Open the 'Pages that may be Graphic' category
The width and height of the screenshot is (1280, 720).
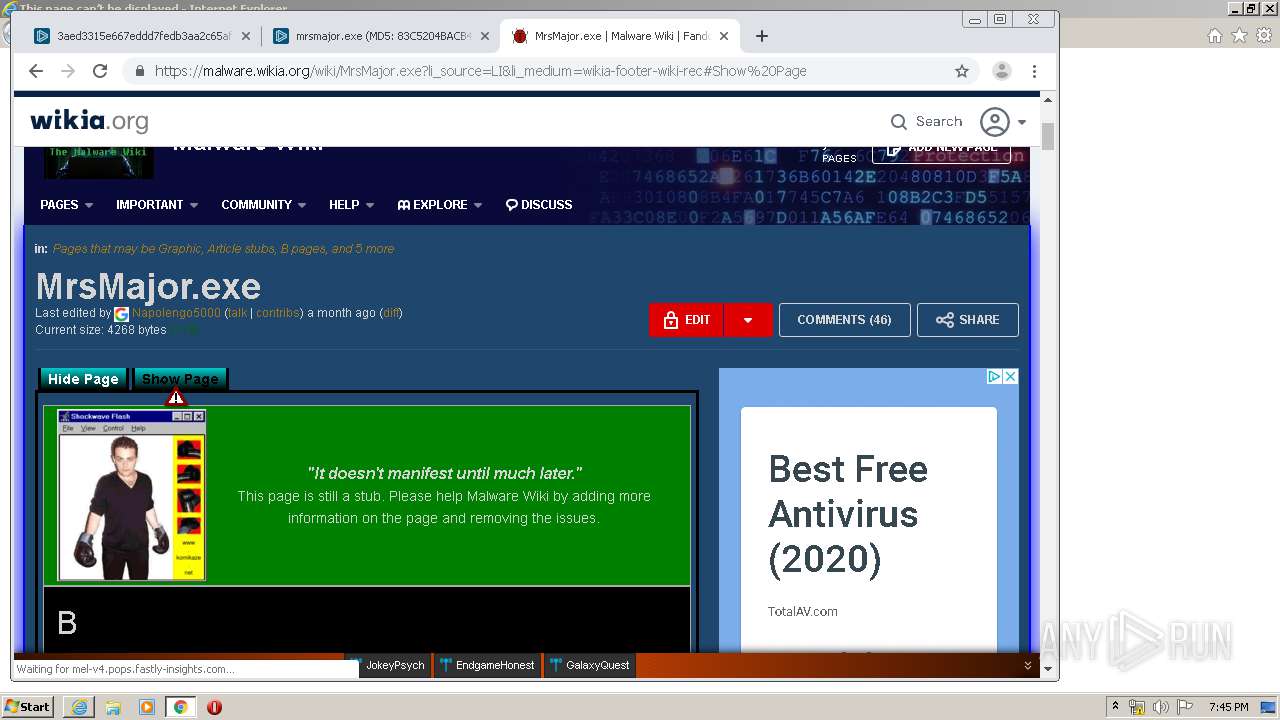[x=127, y=248]
